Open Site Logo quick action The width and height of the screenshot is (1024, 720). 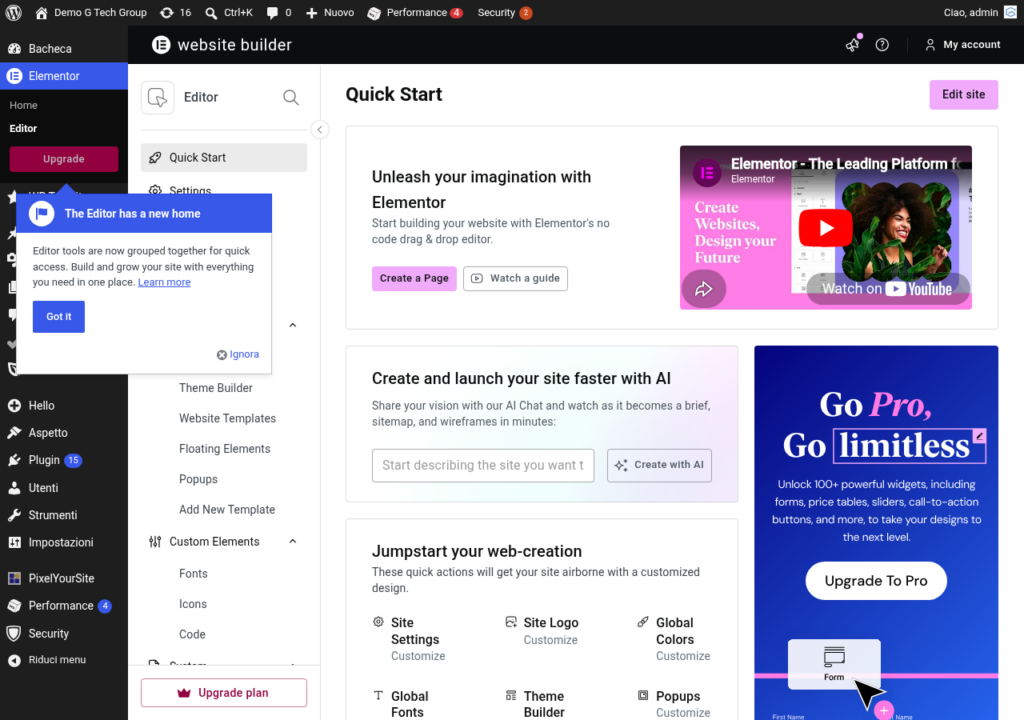542,630
